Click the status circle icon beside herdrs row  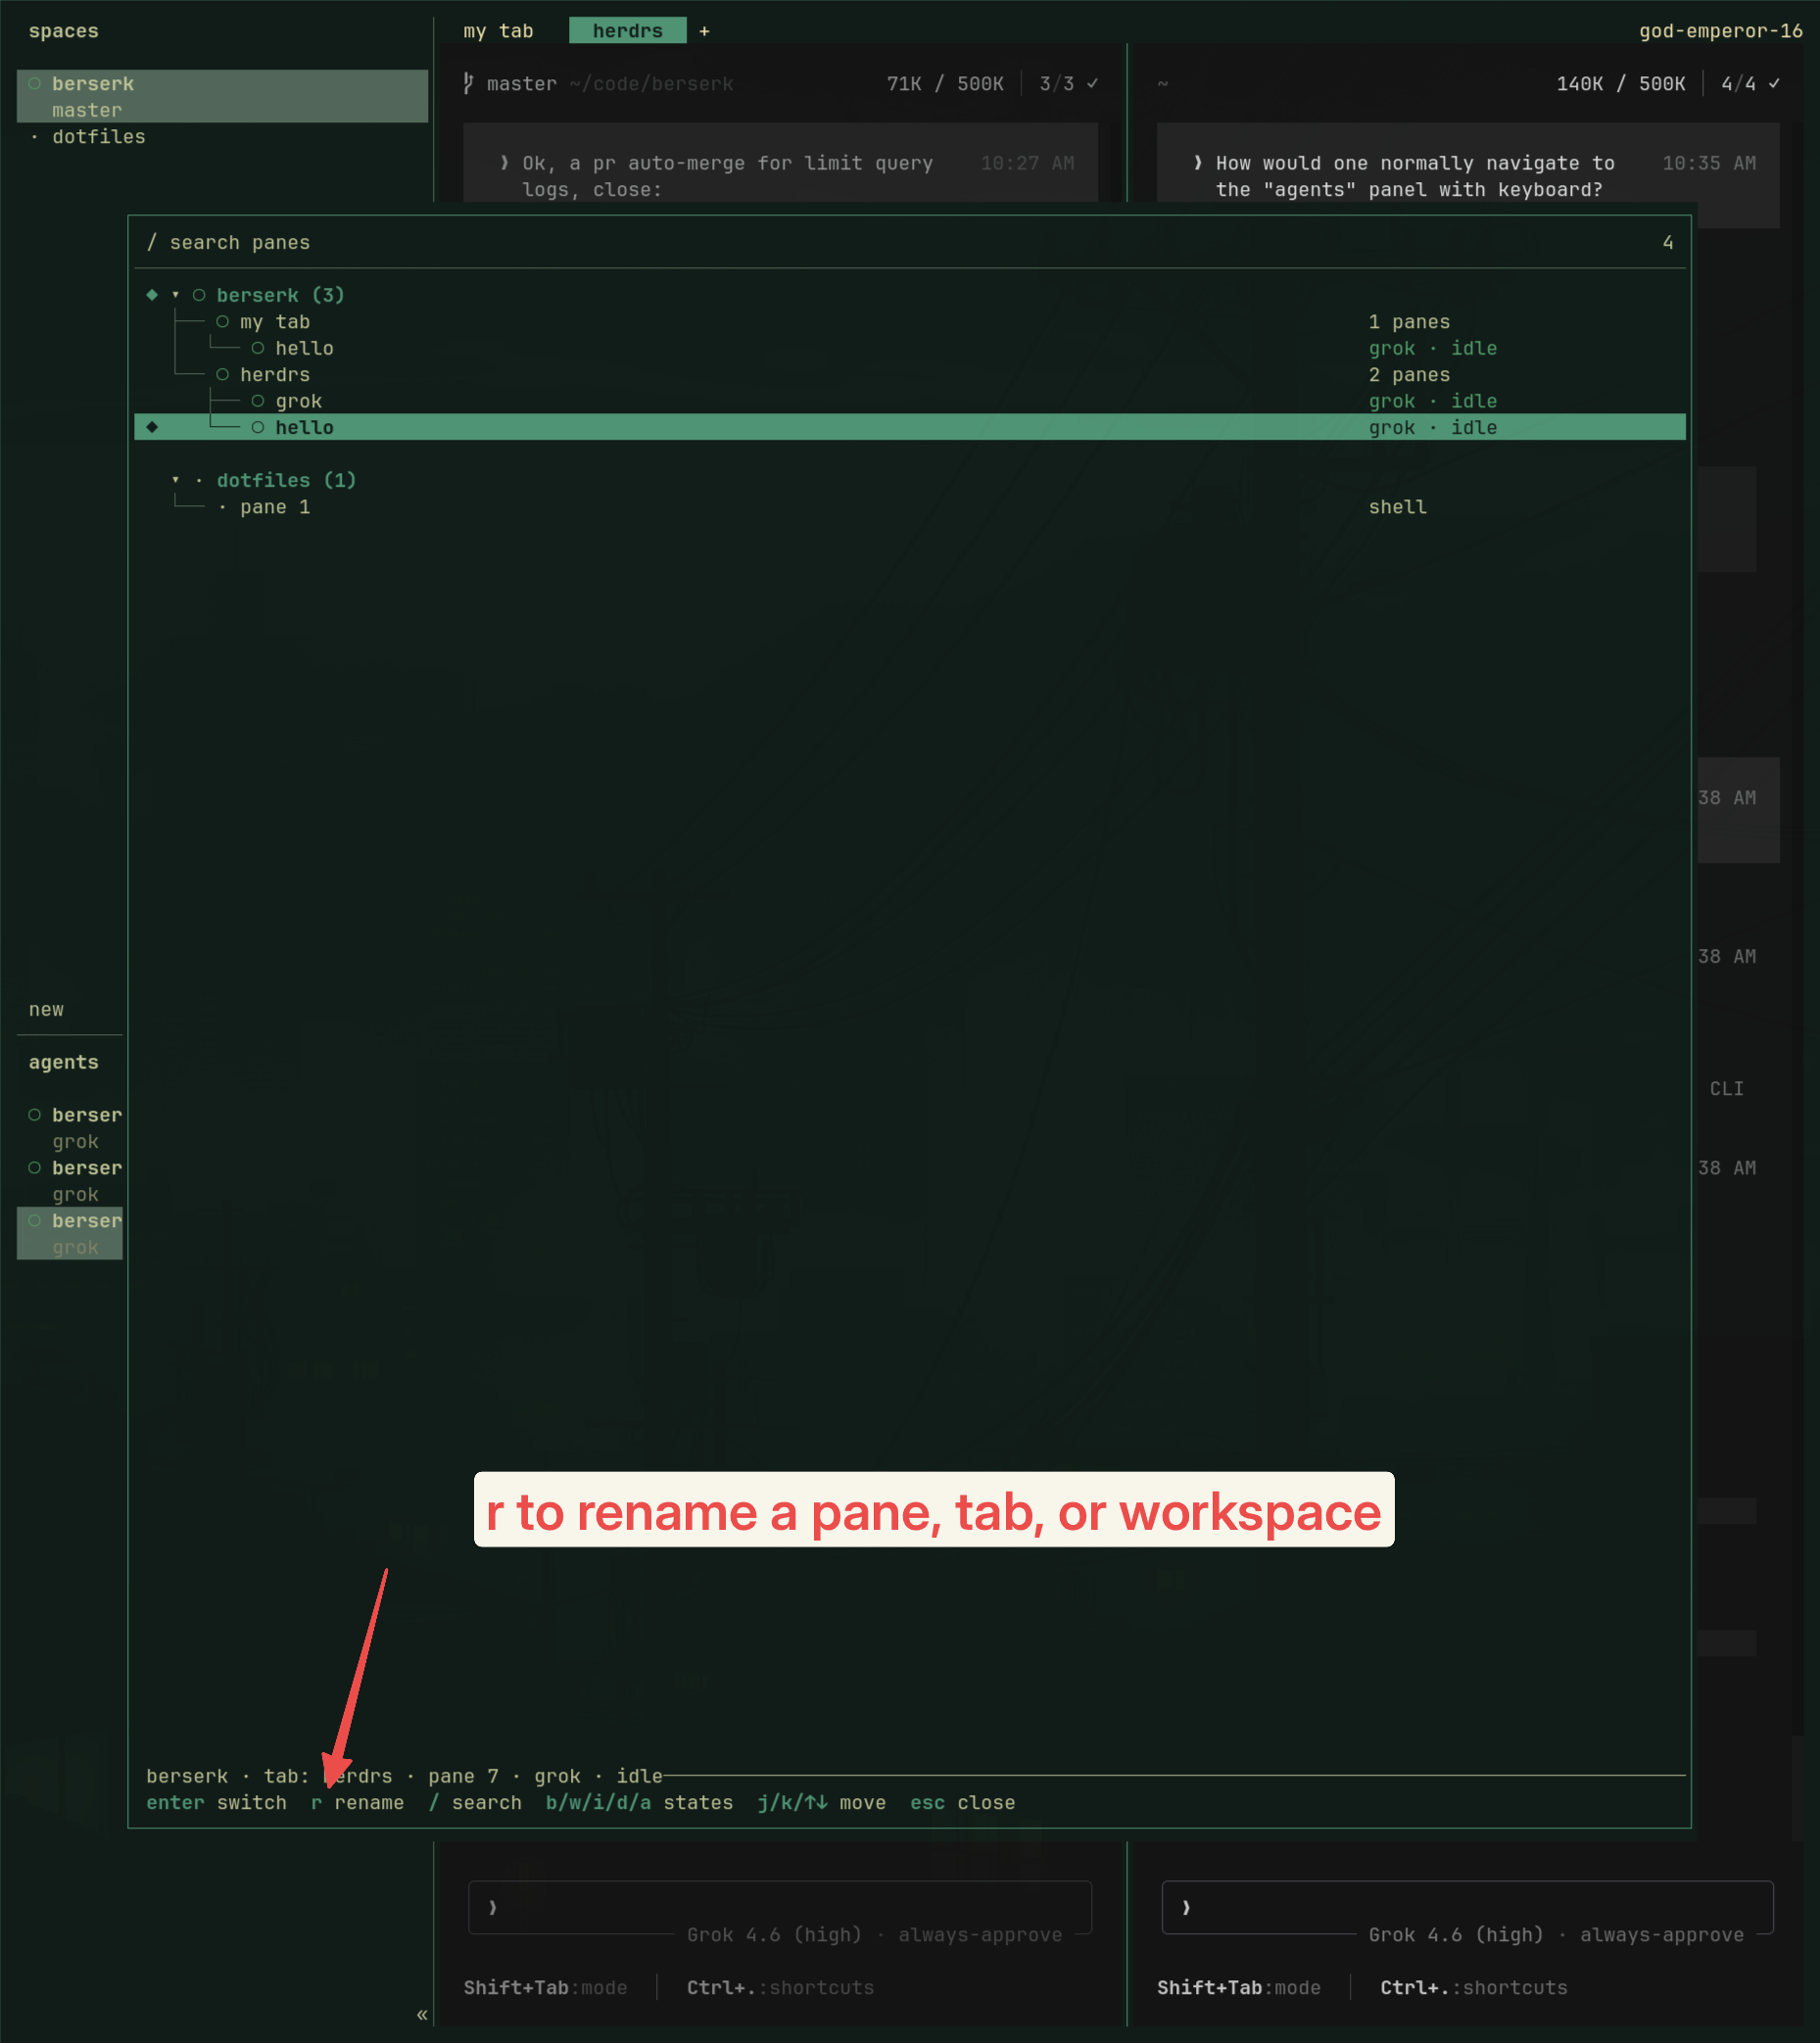(223, 375)
